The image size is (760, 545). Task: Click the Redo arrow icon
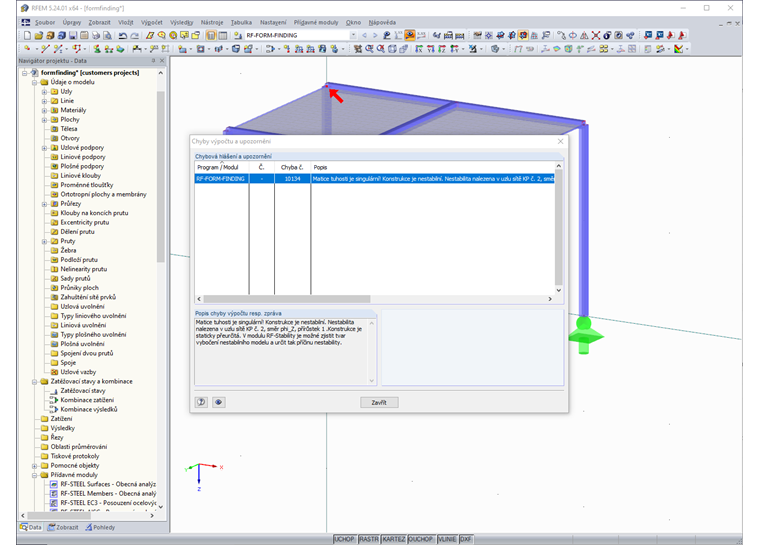pyautogui.click(x=135, y=35)
